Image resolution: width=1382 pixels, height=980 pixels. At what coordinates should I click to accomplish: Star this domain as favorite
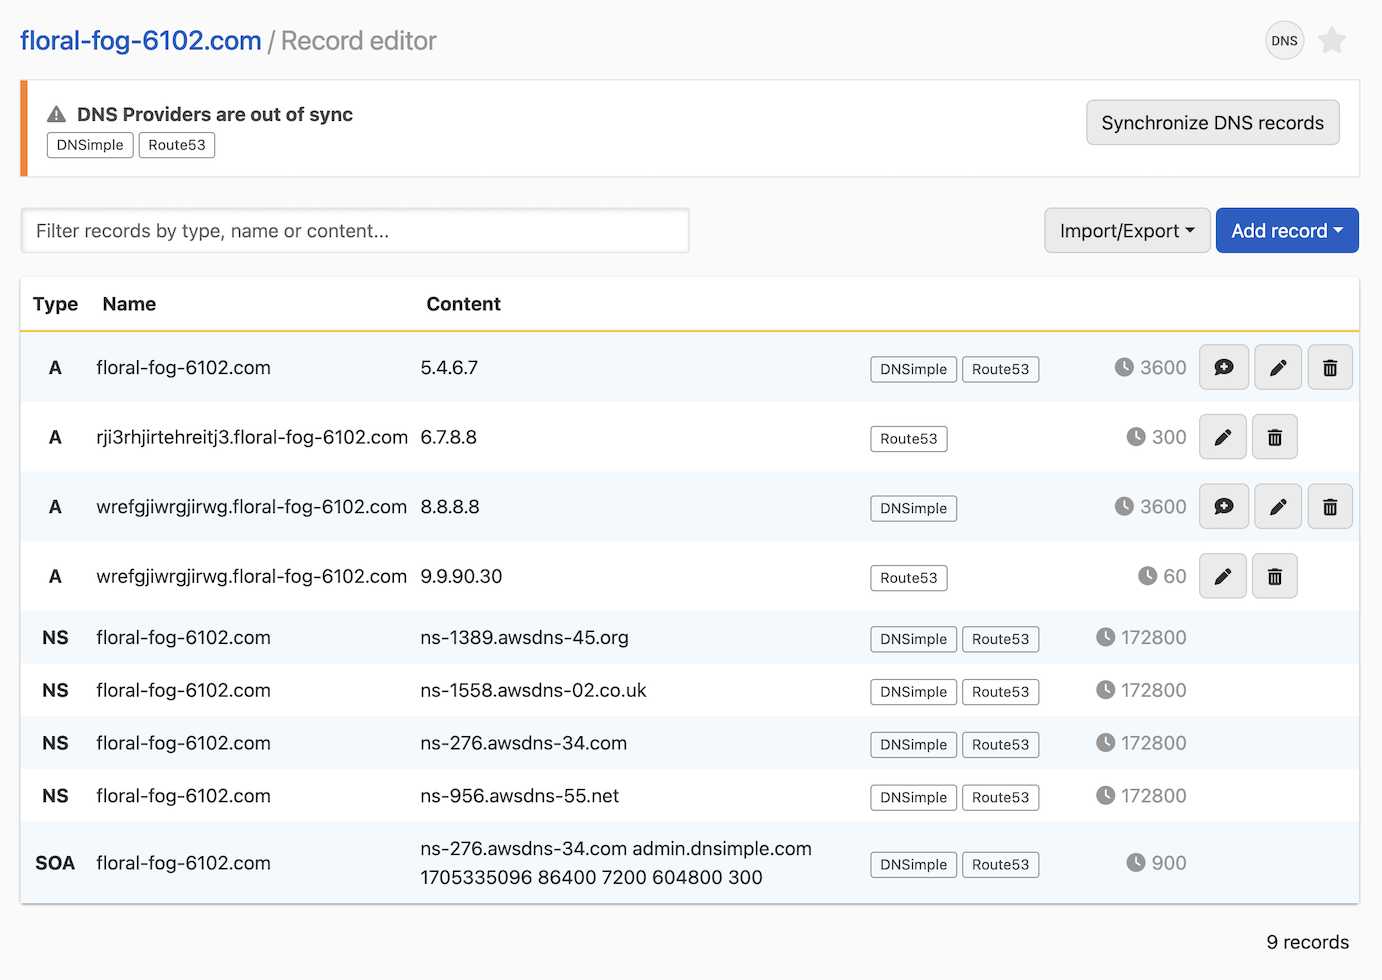1332,41
